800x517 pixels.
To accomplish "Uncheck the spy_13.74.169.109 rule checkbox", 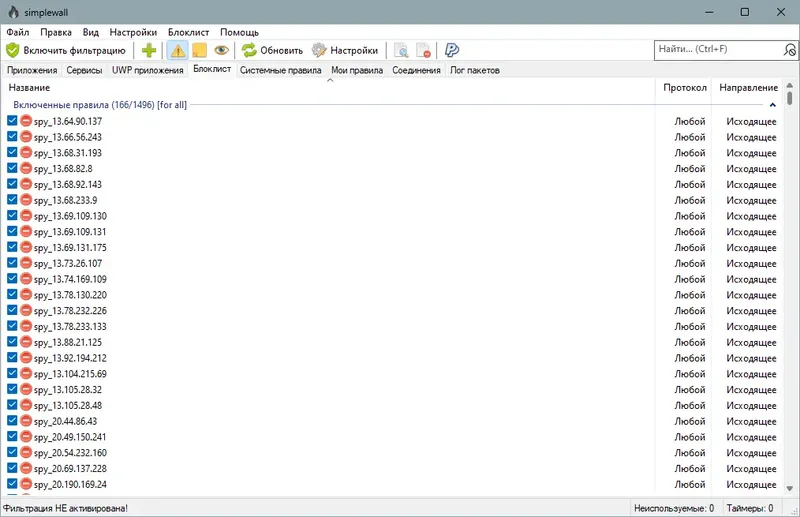I will click(x=12, y=279).
